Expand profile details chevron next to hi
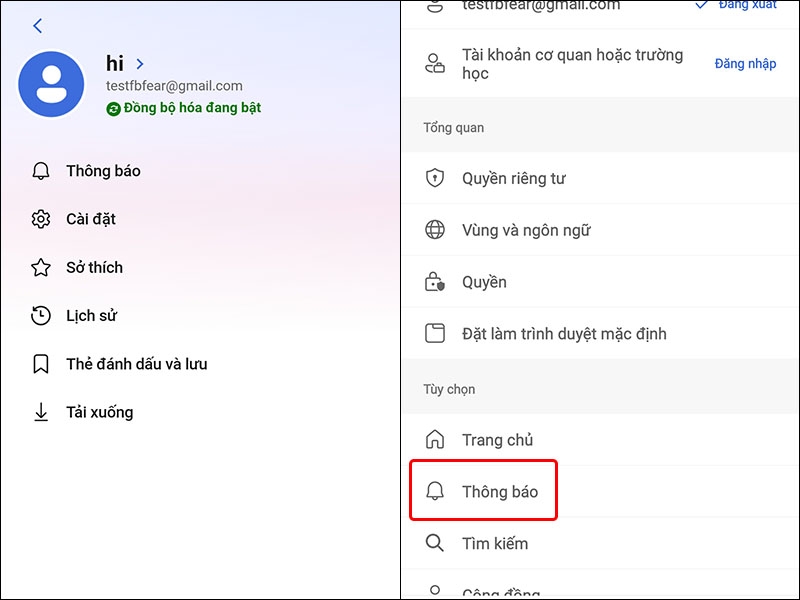Screen dimensions: 800x600 coord(140,64)
